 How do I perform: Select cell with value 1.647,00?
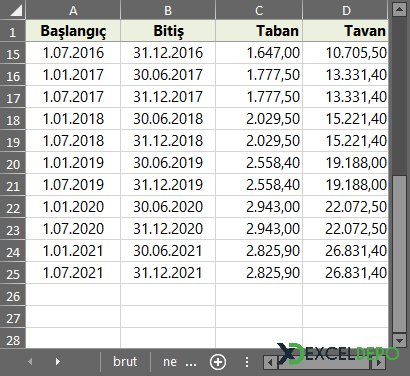[x=259, y=53]
